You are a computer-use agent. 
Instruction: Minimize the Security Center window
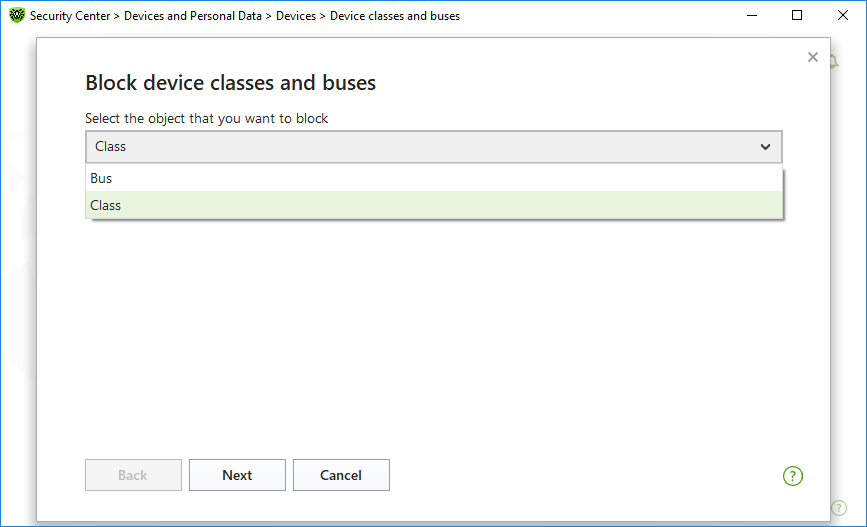coord(751,15)
